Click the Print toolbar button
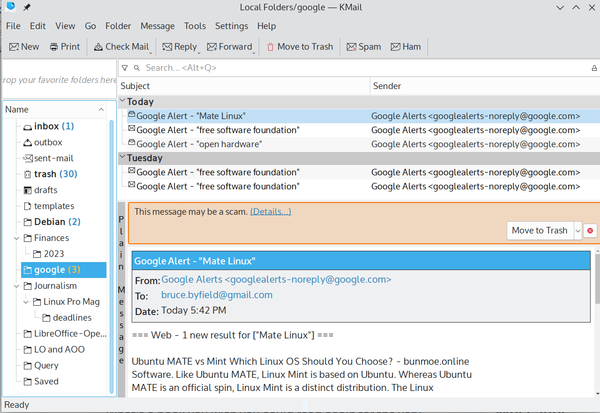Screen dimensions: 600x413 point(65,47)
